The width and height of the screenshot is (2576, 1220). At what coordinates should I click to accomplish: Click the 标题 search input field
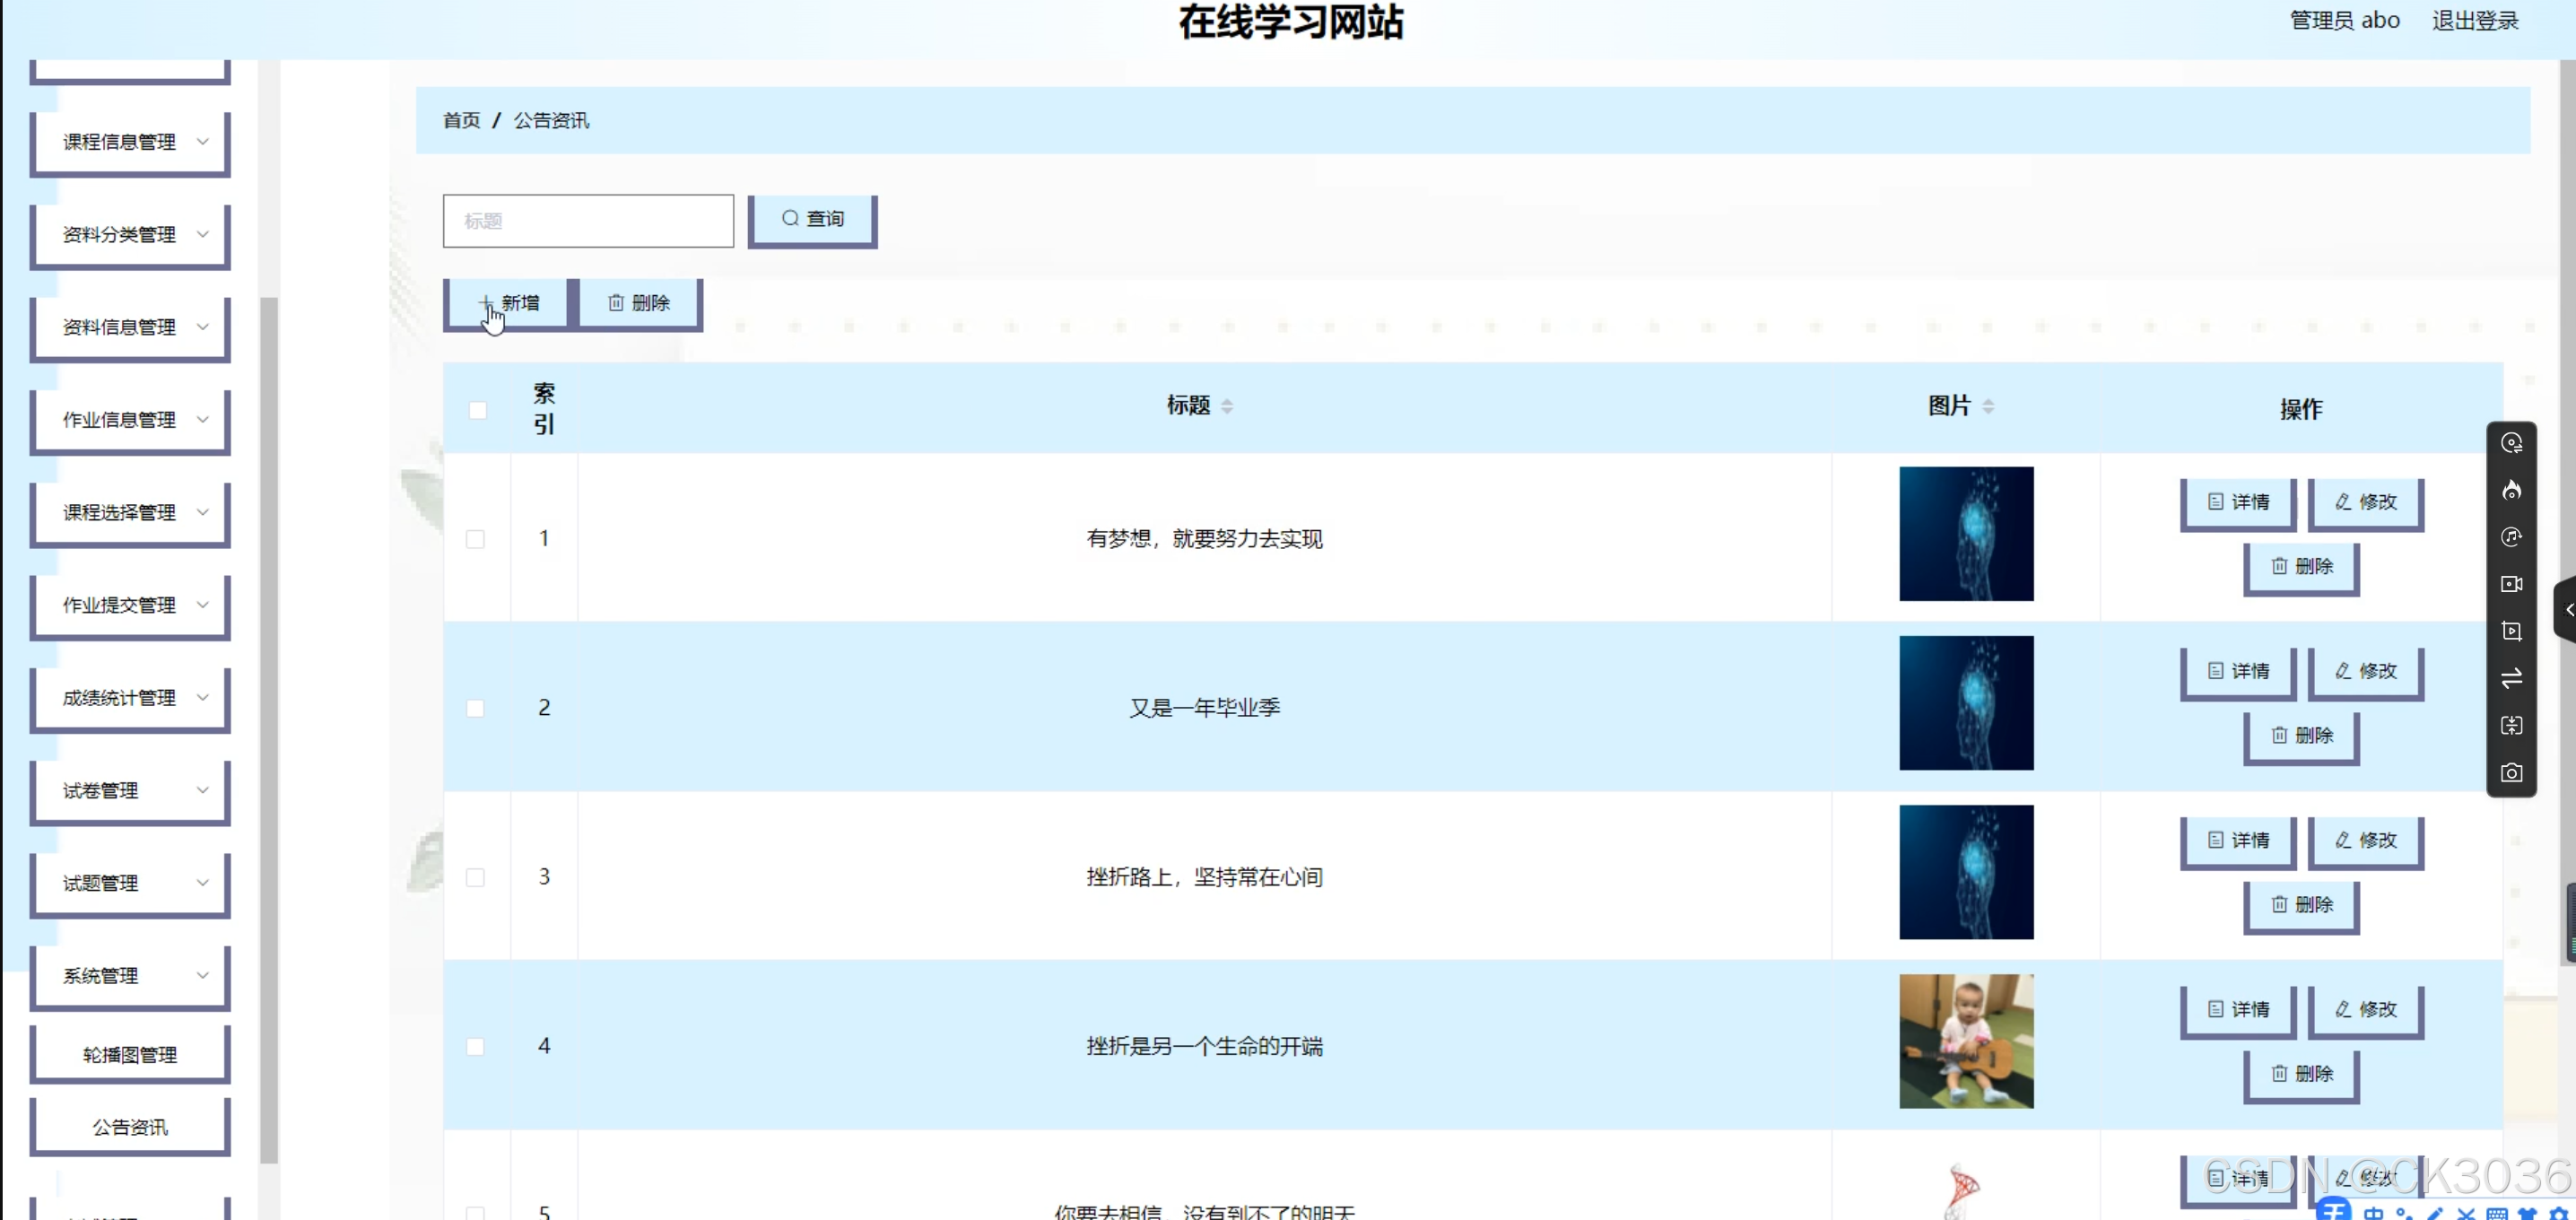(x=588, y=221)
